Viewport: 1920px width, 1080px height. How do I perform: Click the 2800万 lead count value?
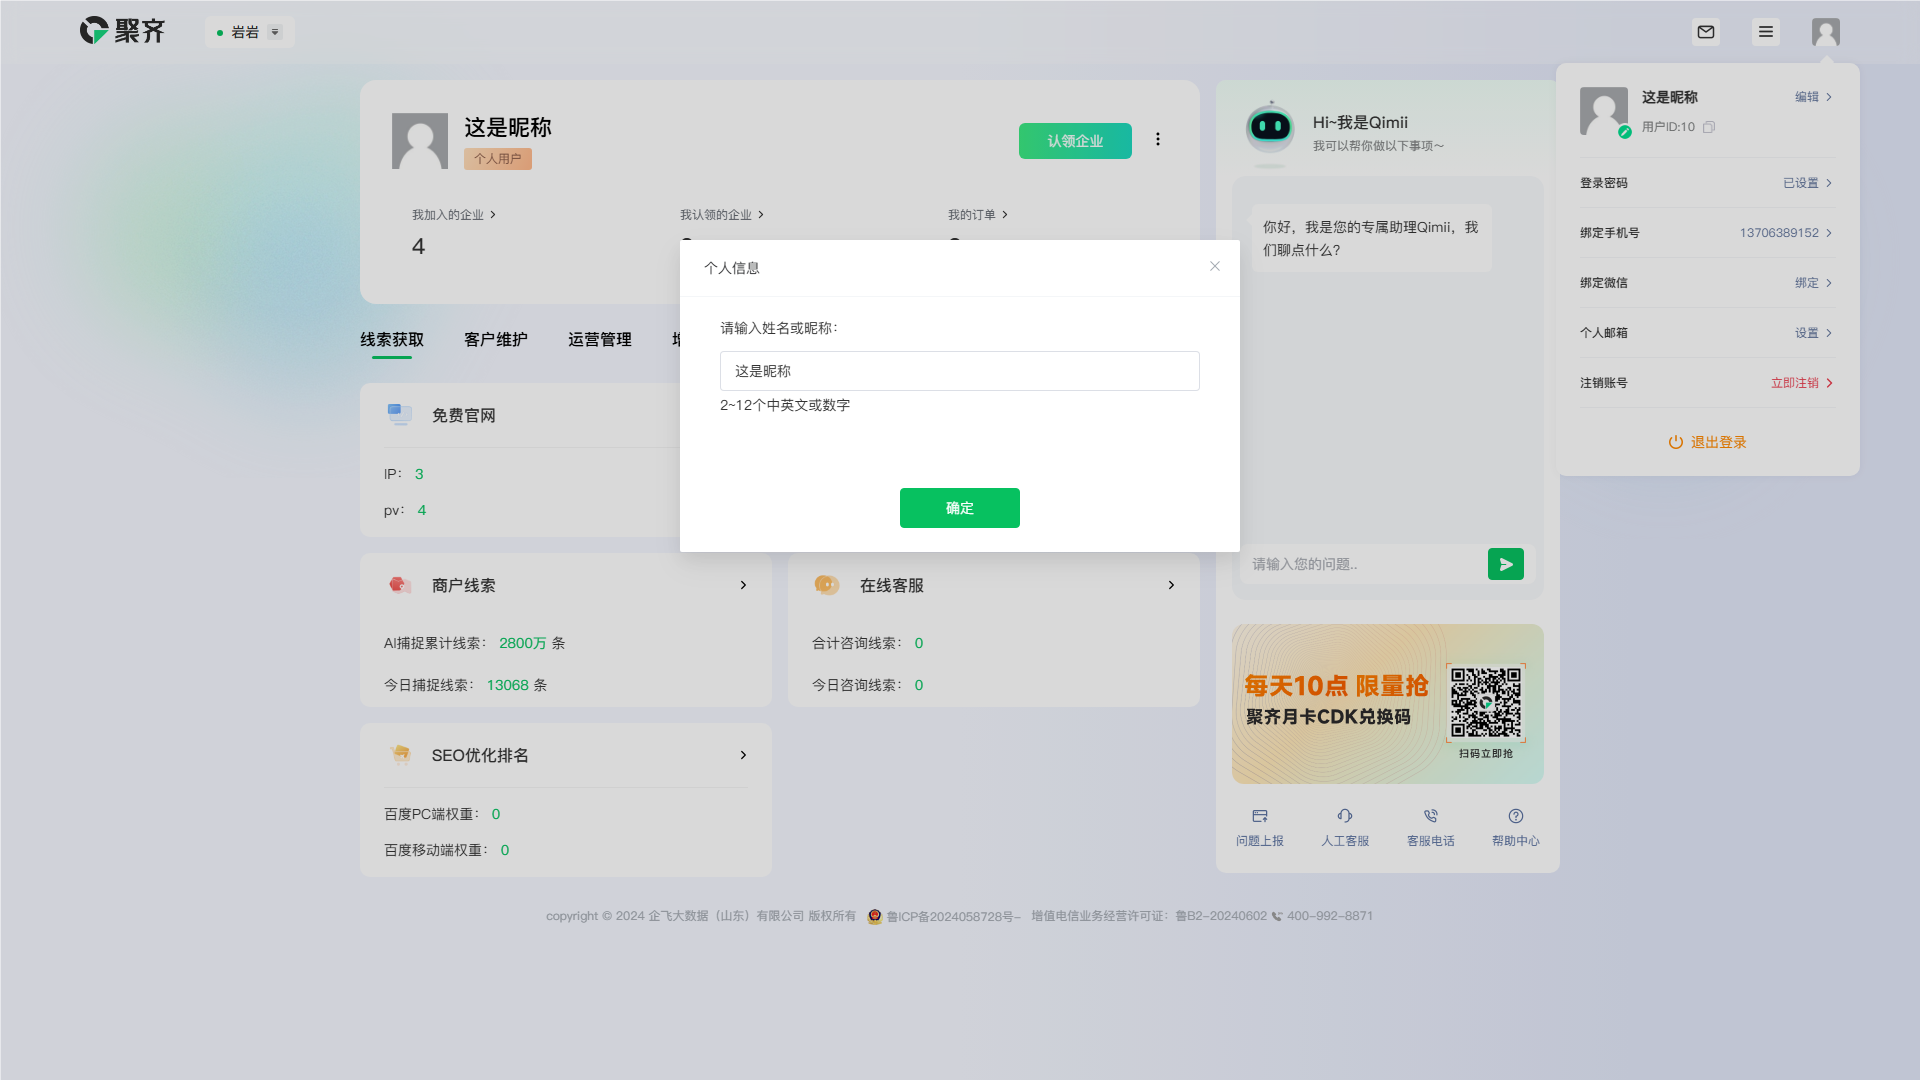pyautogui.click(x=523, y=643)
